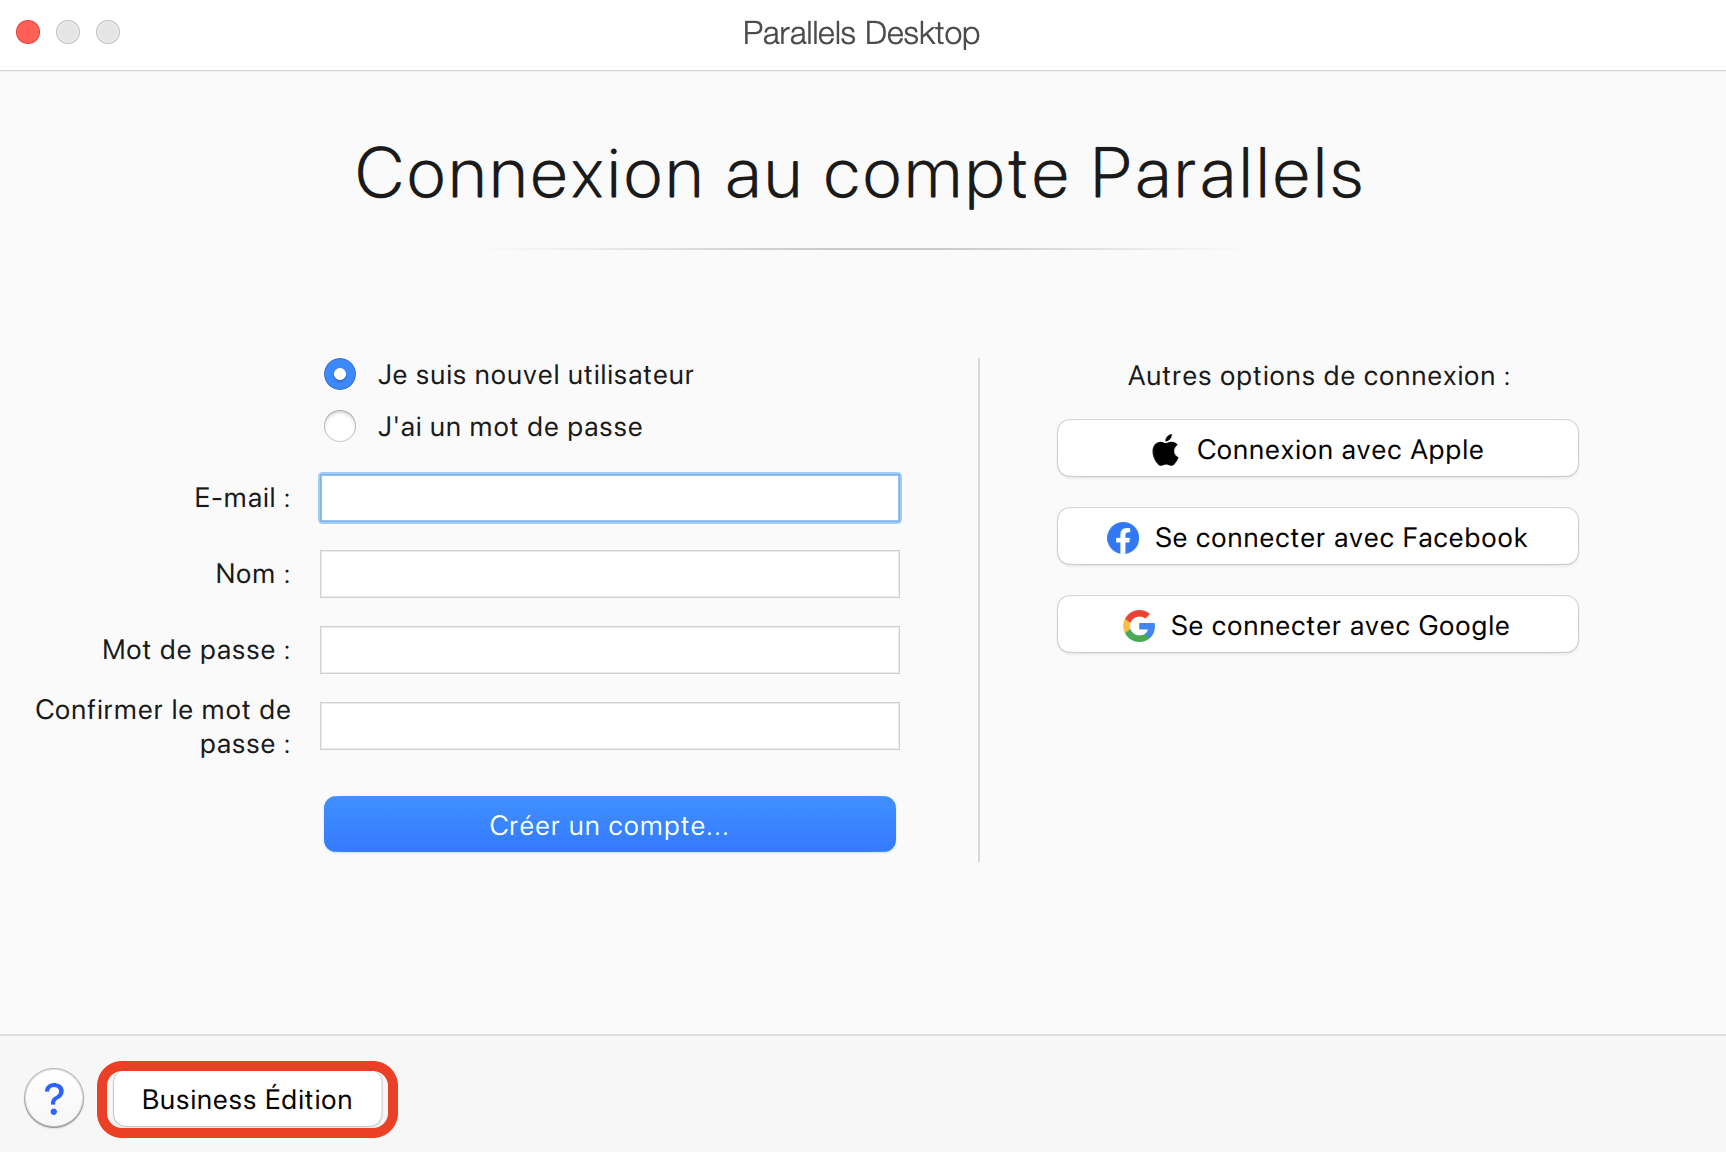Click the 'Confirmer le mot de passe' field
The height and width of the screenshot is (1152, 1726).
click(610, 726)
